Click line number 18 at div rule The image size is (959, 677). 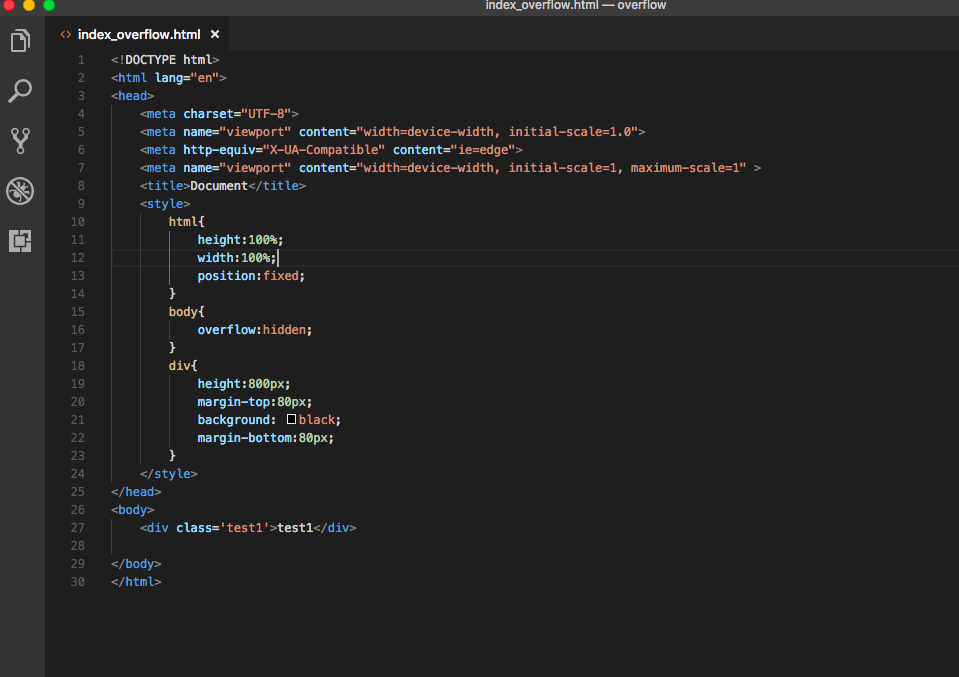(78, 366)
